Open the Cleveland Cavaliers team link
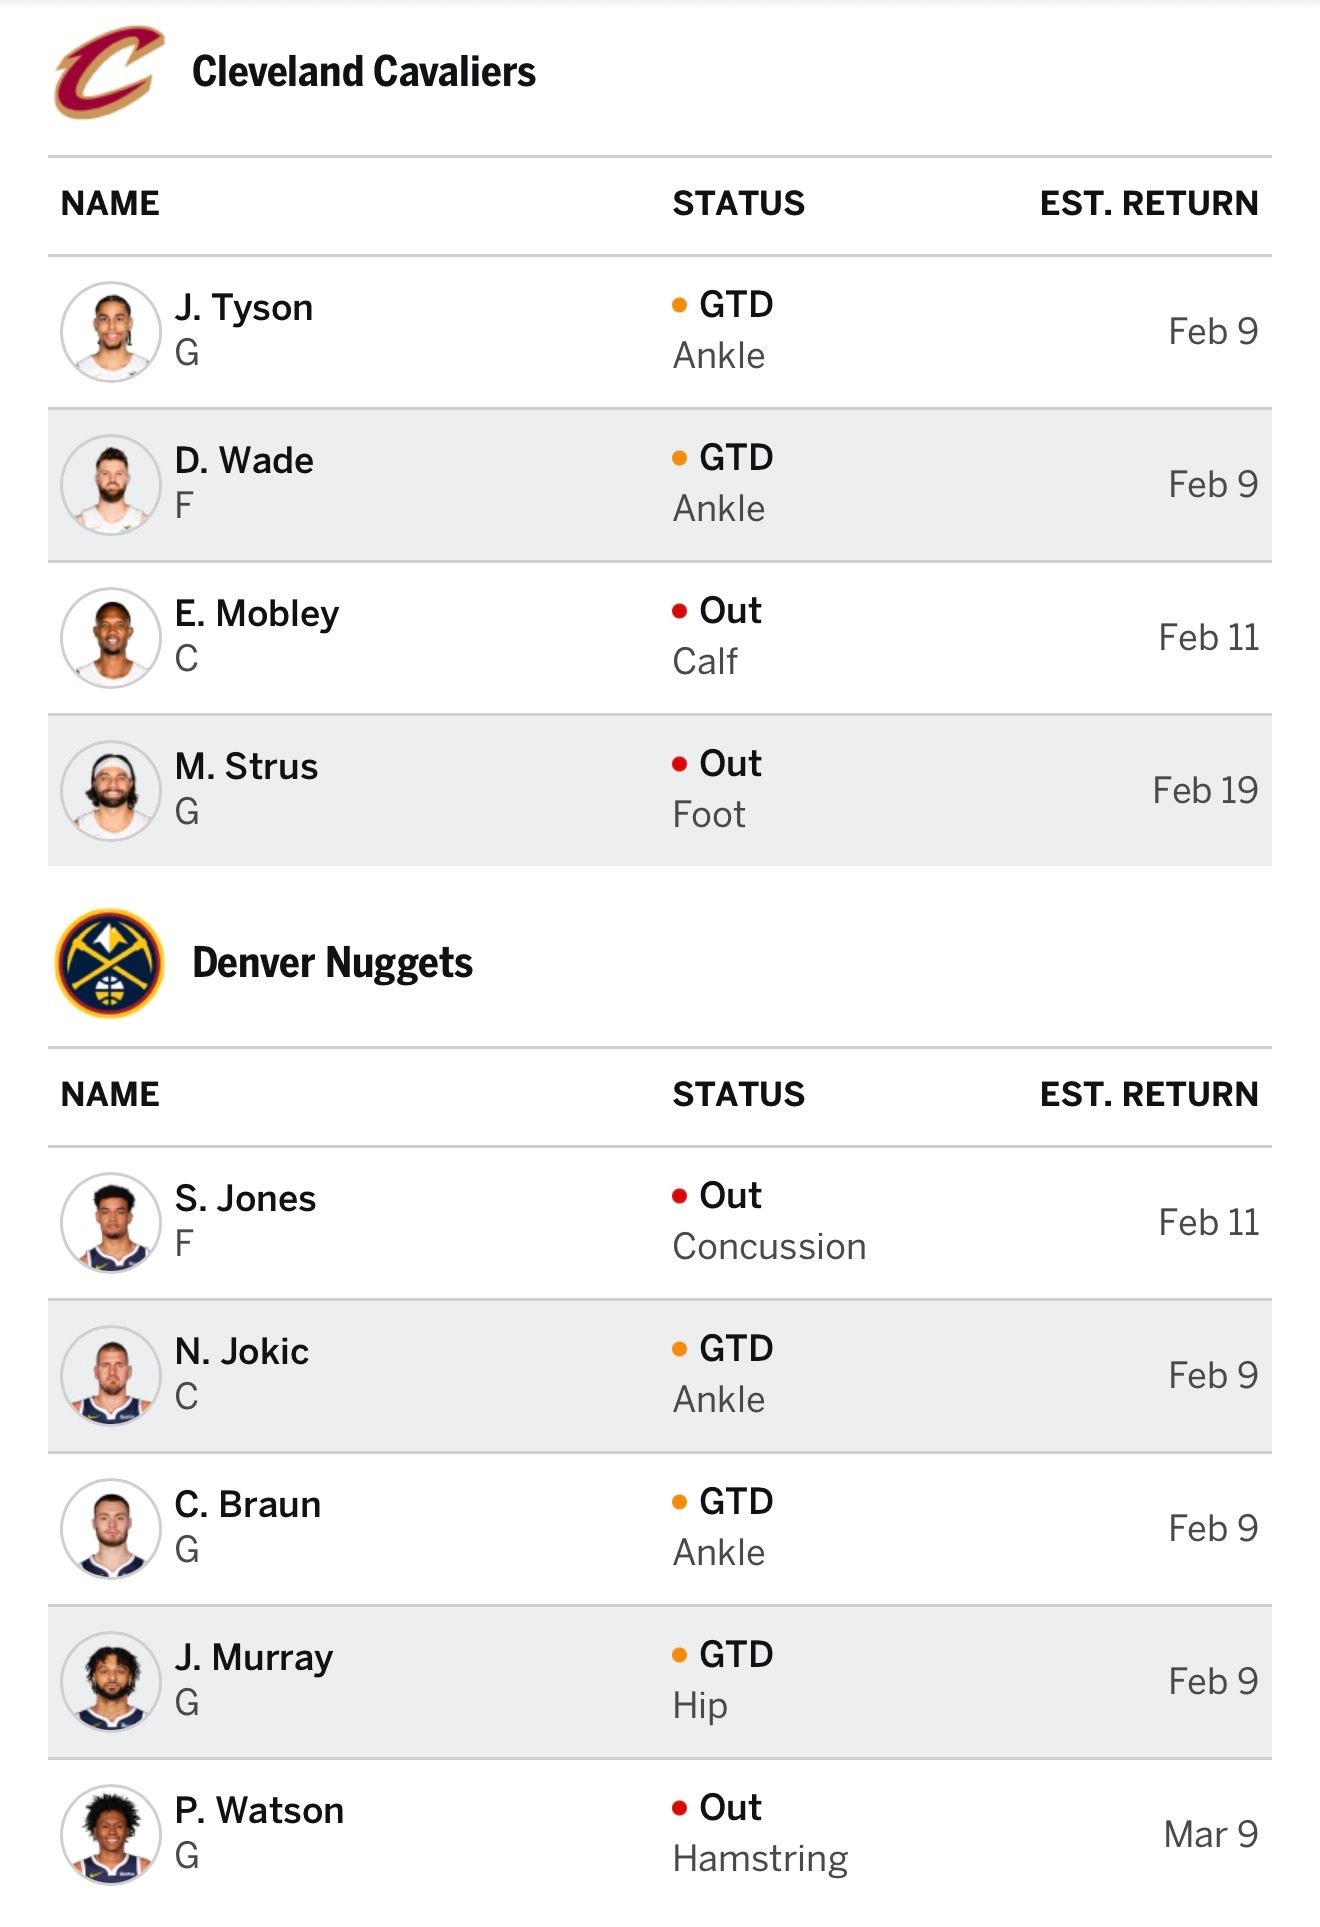Screen dimensions: 1320x1927 click(x=363, y=72)
